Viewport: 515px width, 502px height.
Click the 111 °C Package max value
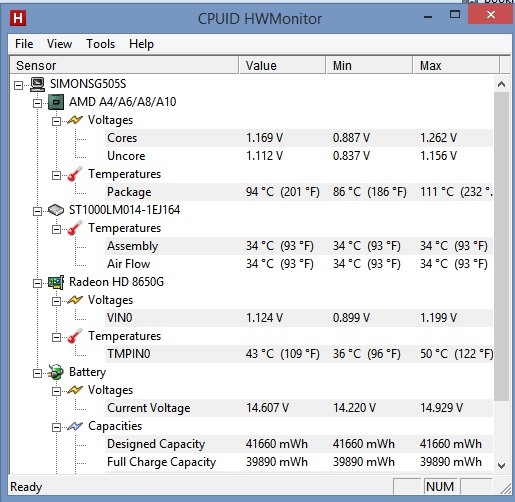456,192
